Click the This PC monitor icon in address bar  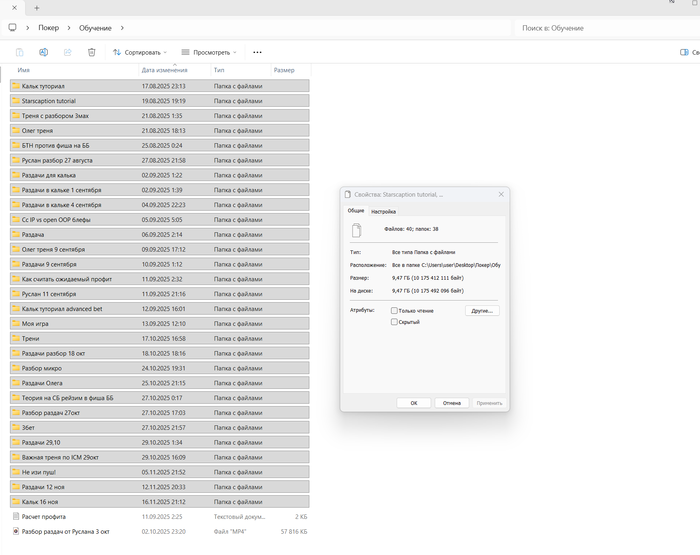pyautogui.click(x=12, y=28)
